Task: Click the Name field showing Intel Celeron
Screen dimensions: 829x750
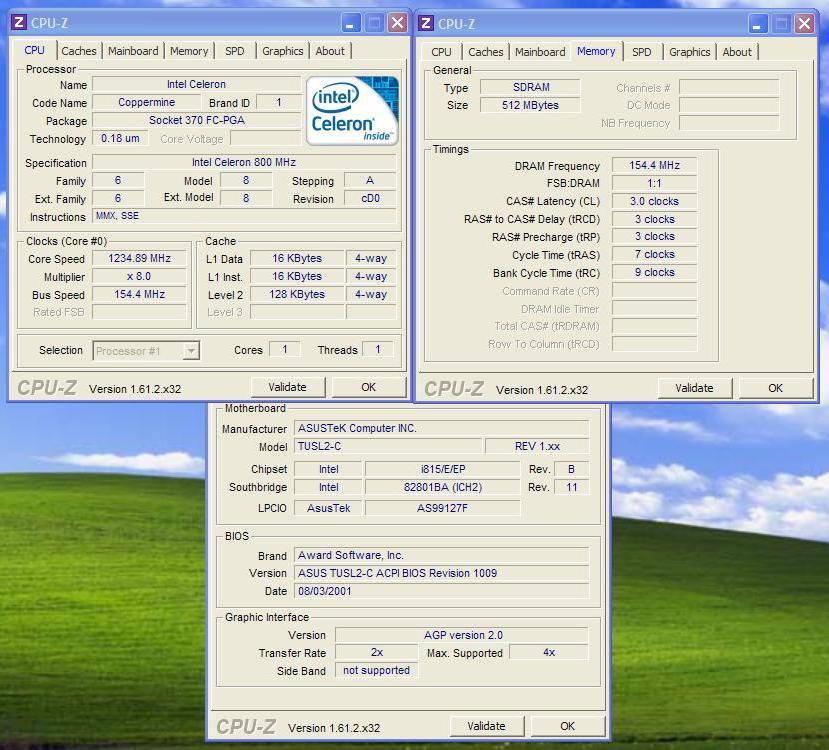Action: point(197,84)
